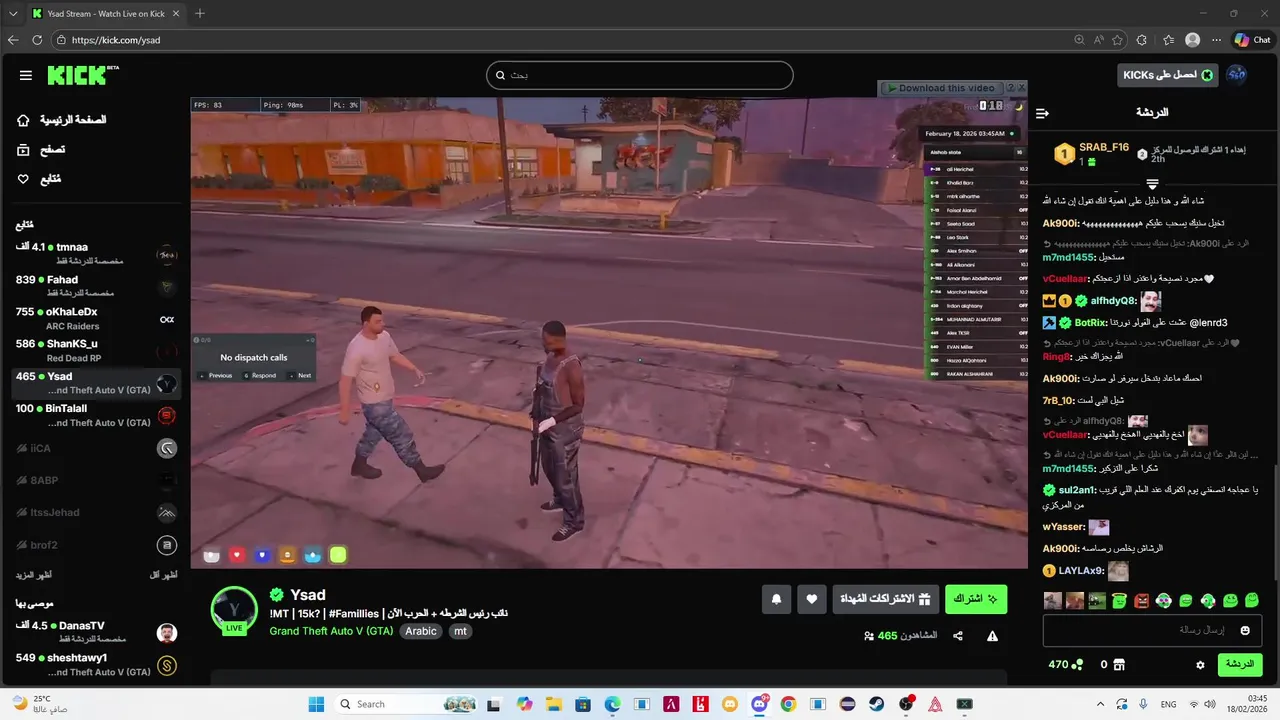
Task: Open user profile avatar menu
Action: pyautogui.click(x=1236, y=75)
